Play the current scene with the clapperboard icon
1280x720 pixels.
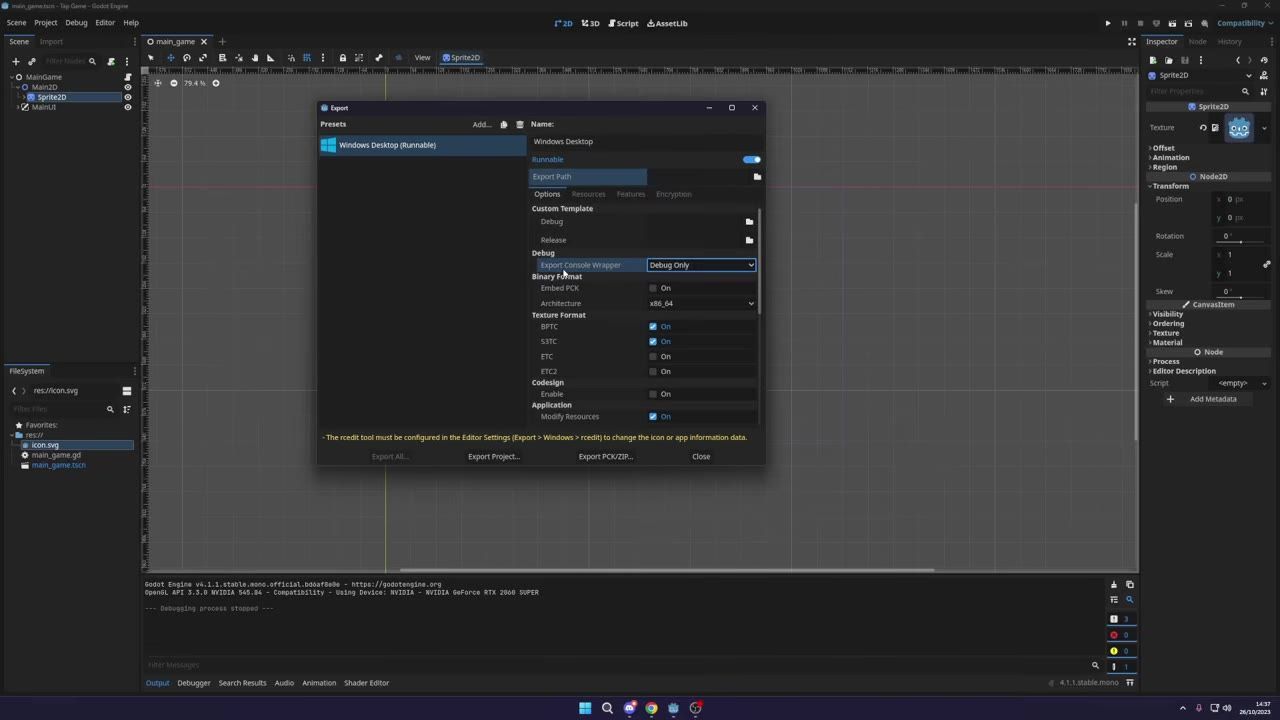coord(1172,23)
